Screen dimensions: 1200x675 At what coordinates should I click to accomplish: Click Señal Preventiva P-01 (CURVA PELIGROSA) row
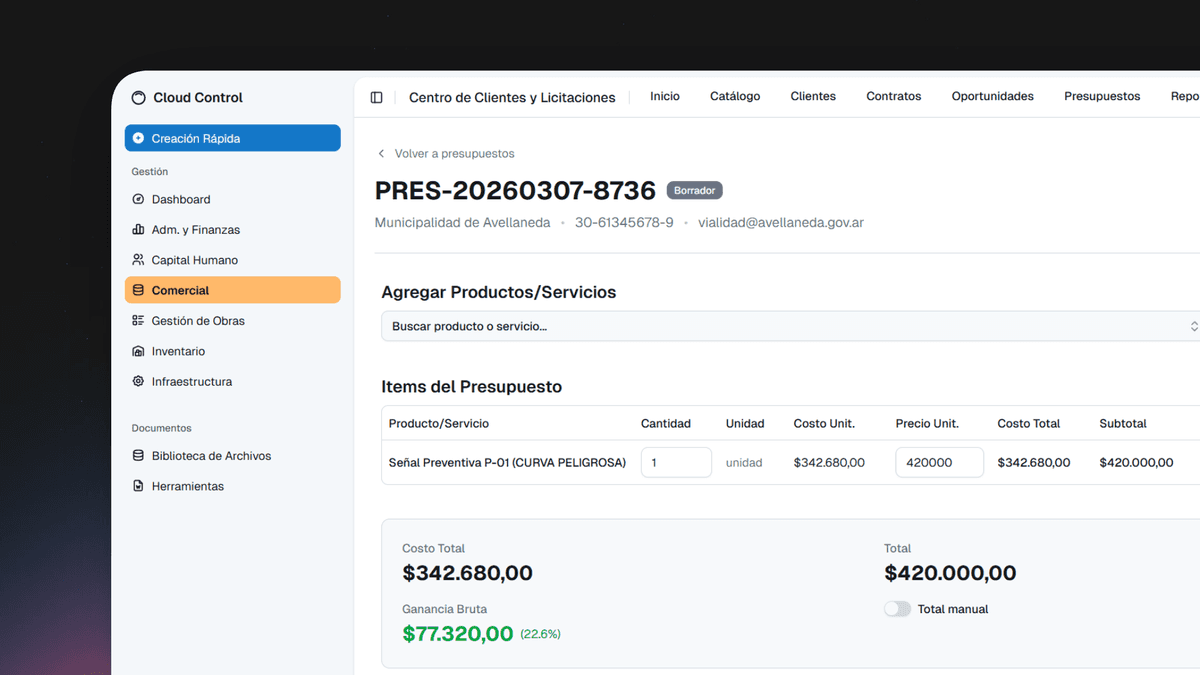click(x=507, y=463)
